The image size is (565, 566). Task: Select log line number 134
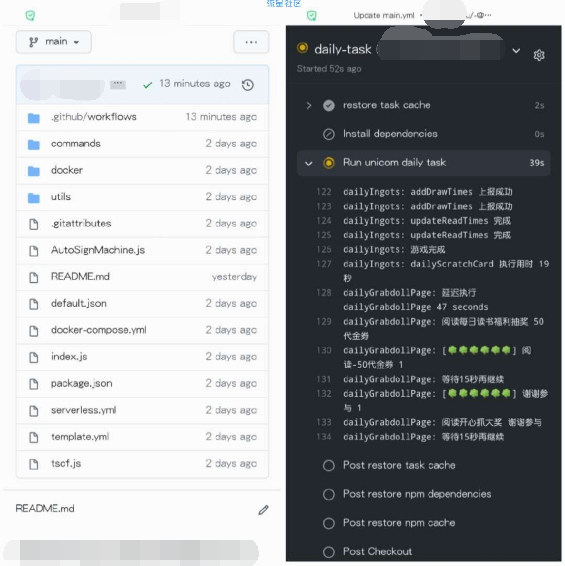click(324, 437)
